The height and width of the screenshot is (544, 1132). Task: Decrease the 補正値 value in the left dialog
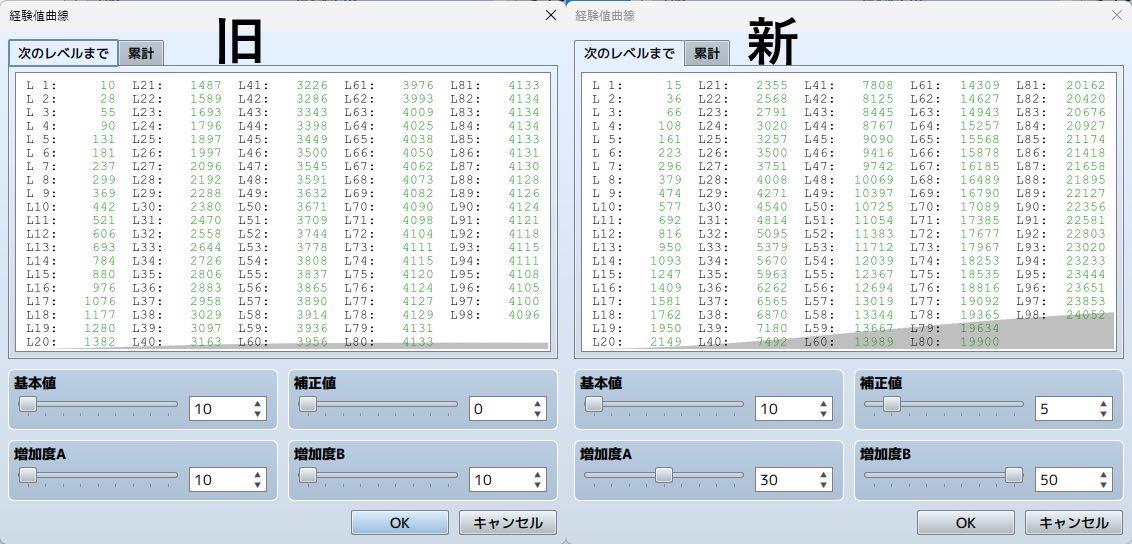click(537, 414)
